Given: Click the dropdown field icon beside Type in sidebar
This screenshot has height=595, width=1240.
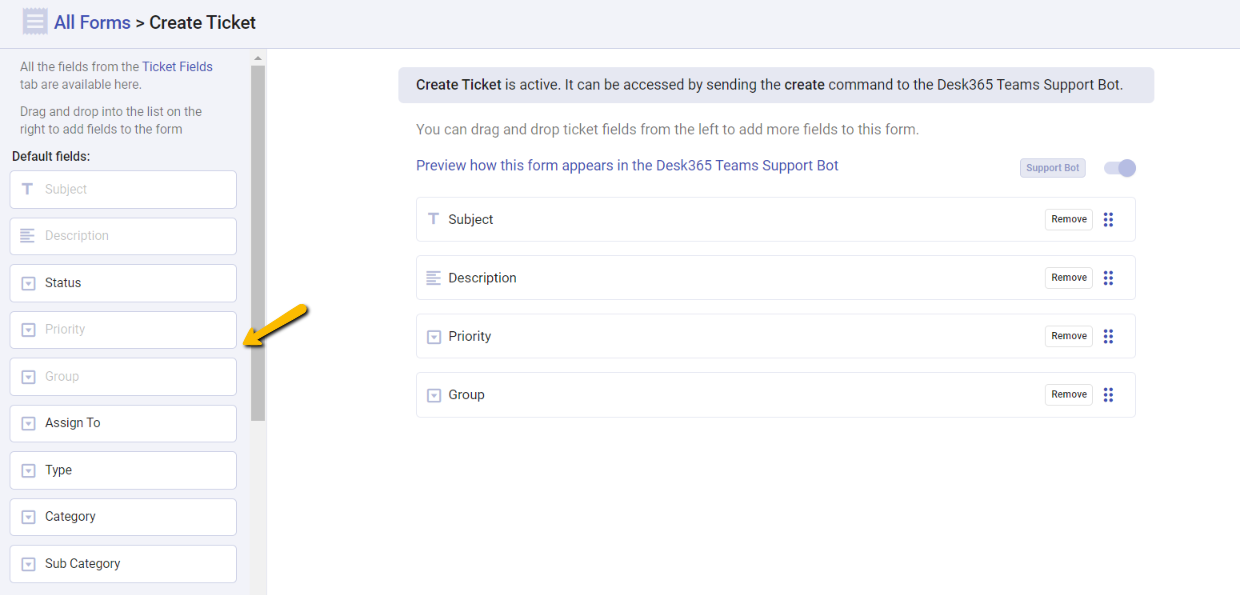Looking at the screenshot, I should [26, 470].
